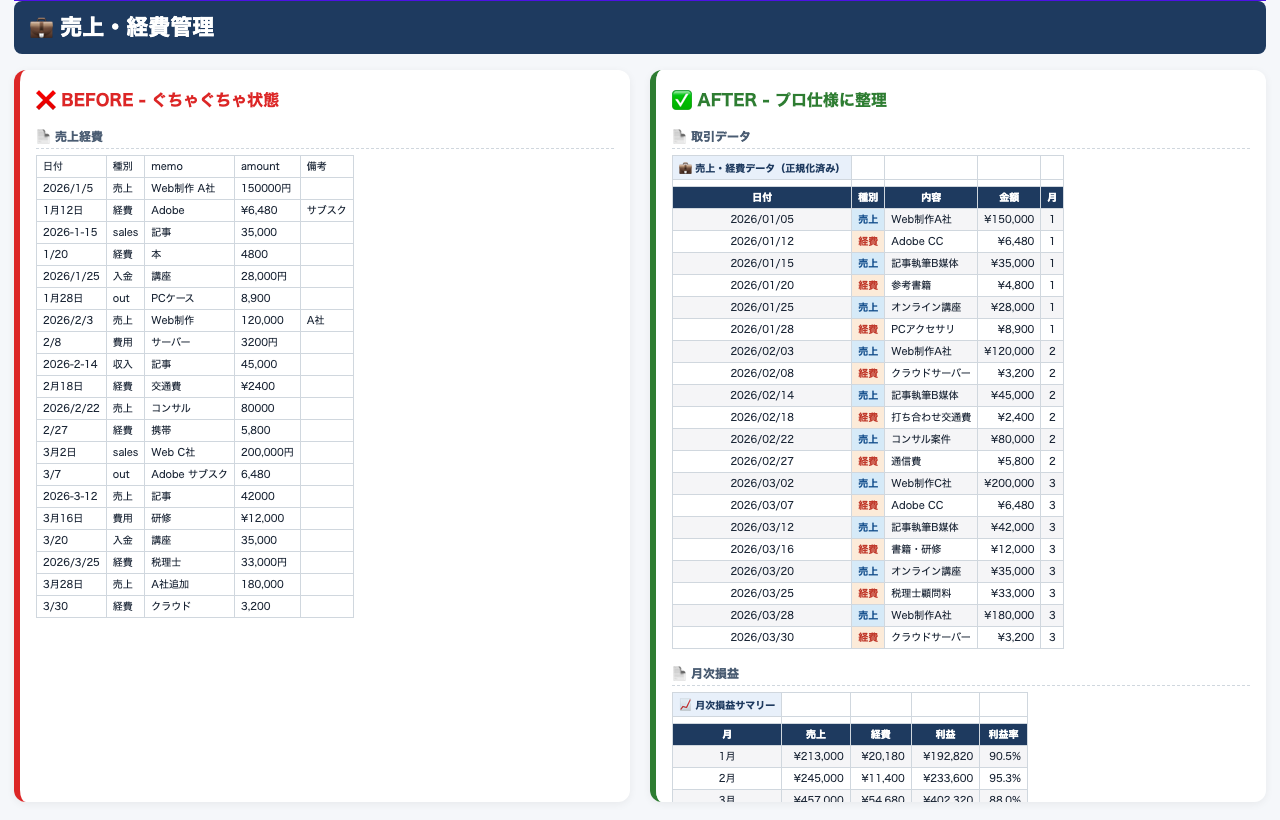
Task: Click the chart icon in the 月次損益サマリー cell
Action: pos(685,705)
